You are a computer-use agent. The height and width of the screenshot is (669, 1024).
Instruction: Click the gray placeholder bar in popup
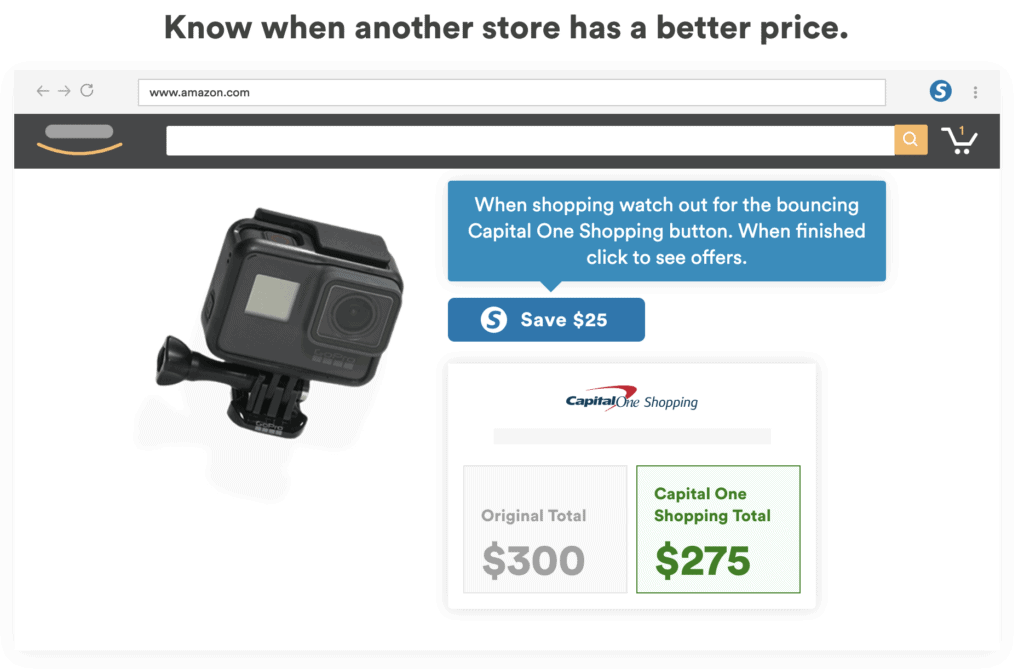[x=632, y=436]
